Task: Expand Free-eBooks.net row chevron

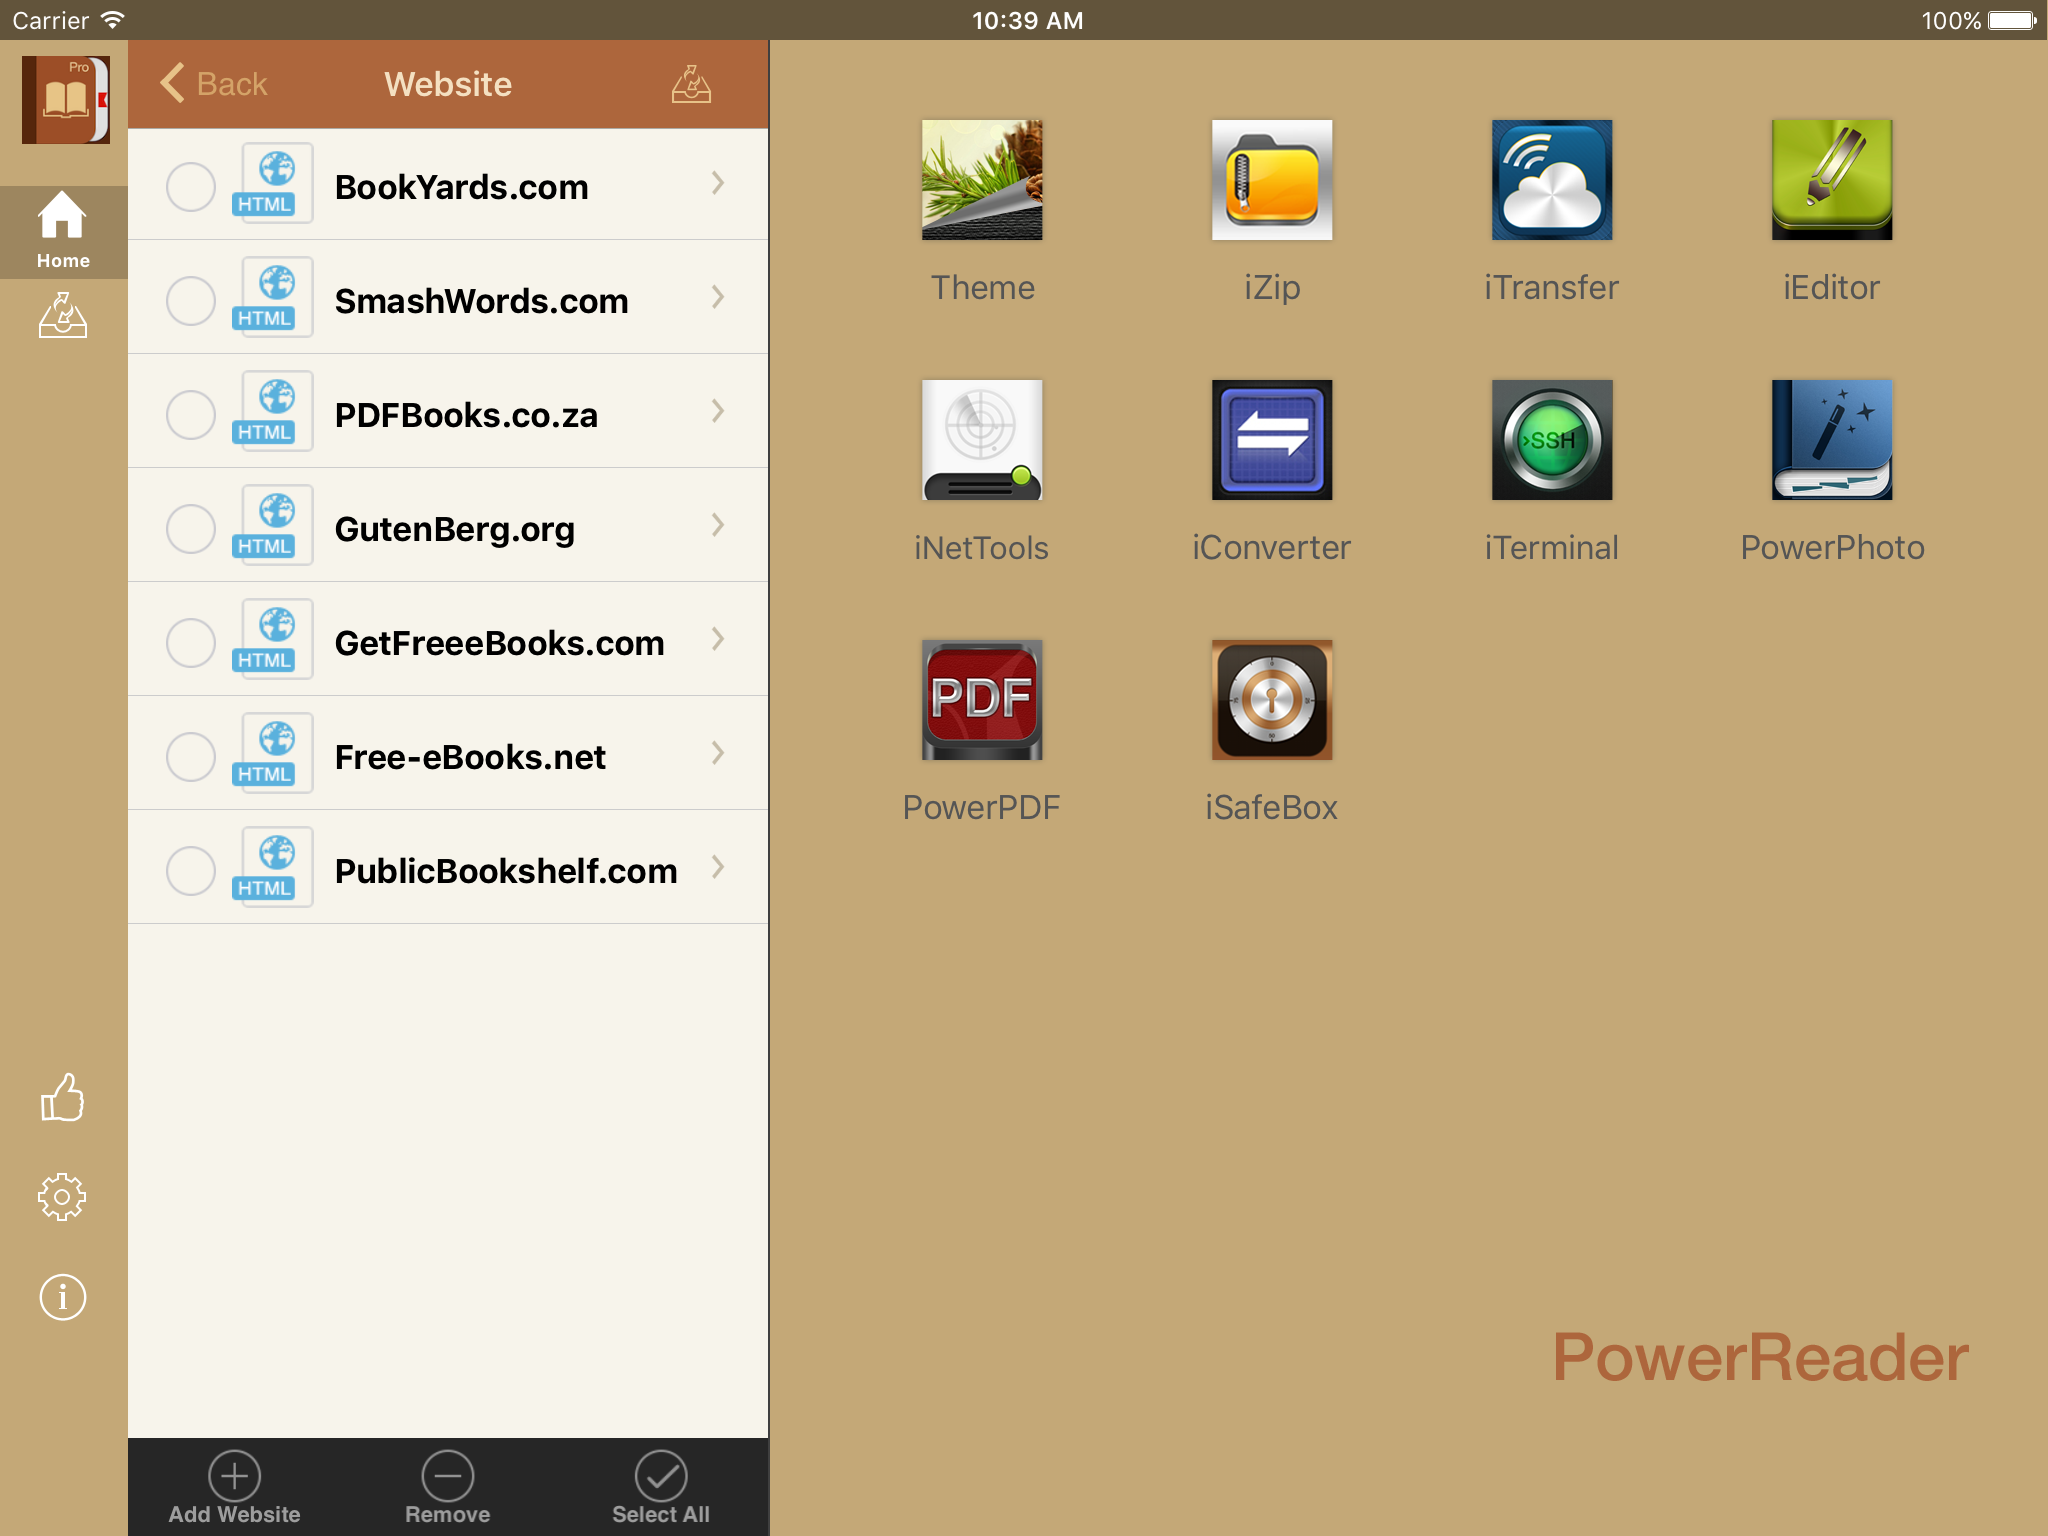Action: click(717, 754)
